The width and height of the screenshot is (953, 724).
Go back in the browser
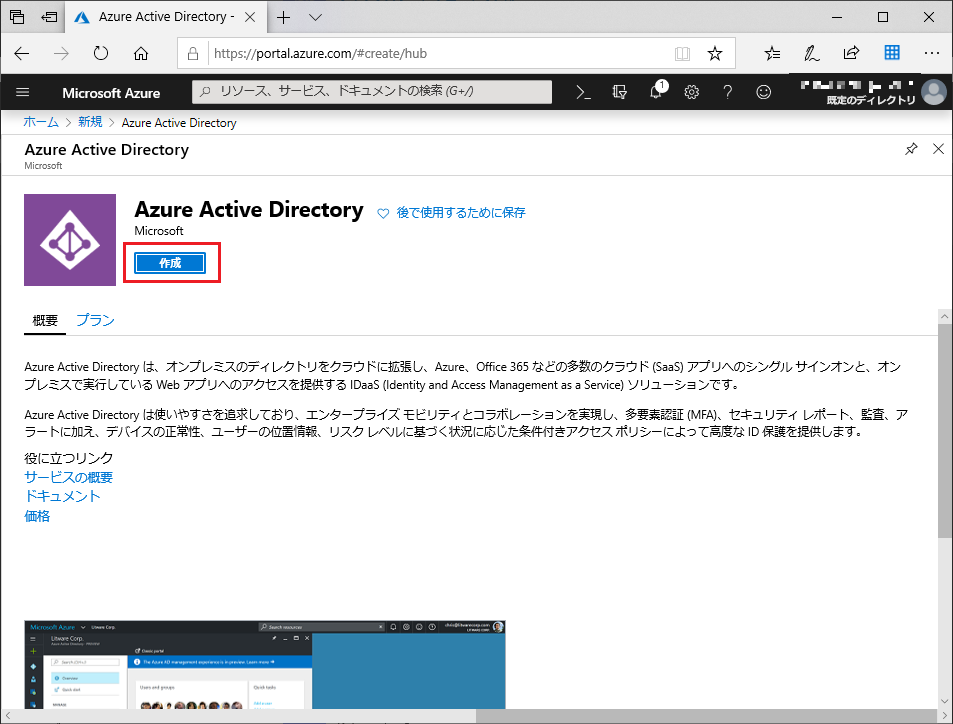coord(22,53)
